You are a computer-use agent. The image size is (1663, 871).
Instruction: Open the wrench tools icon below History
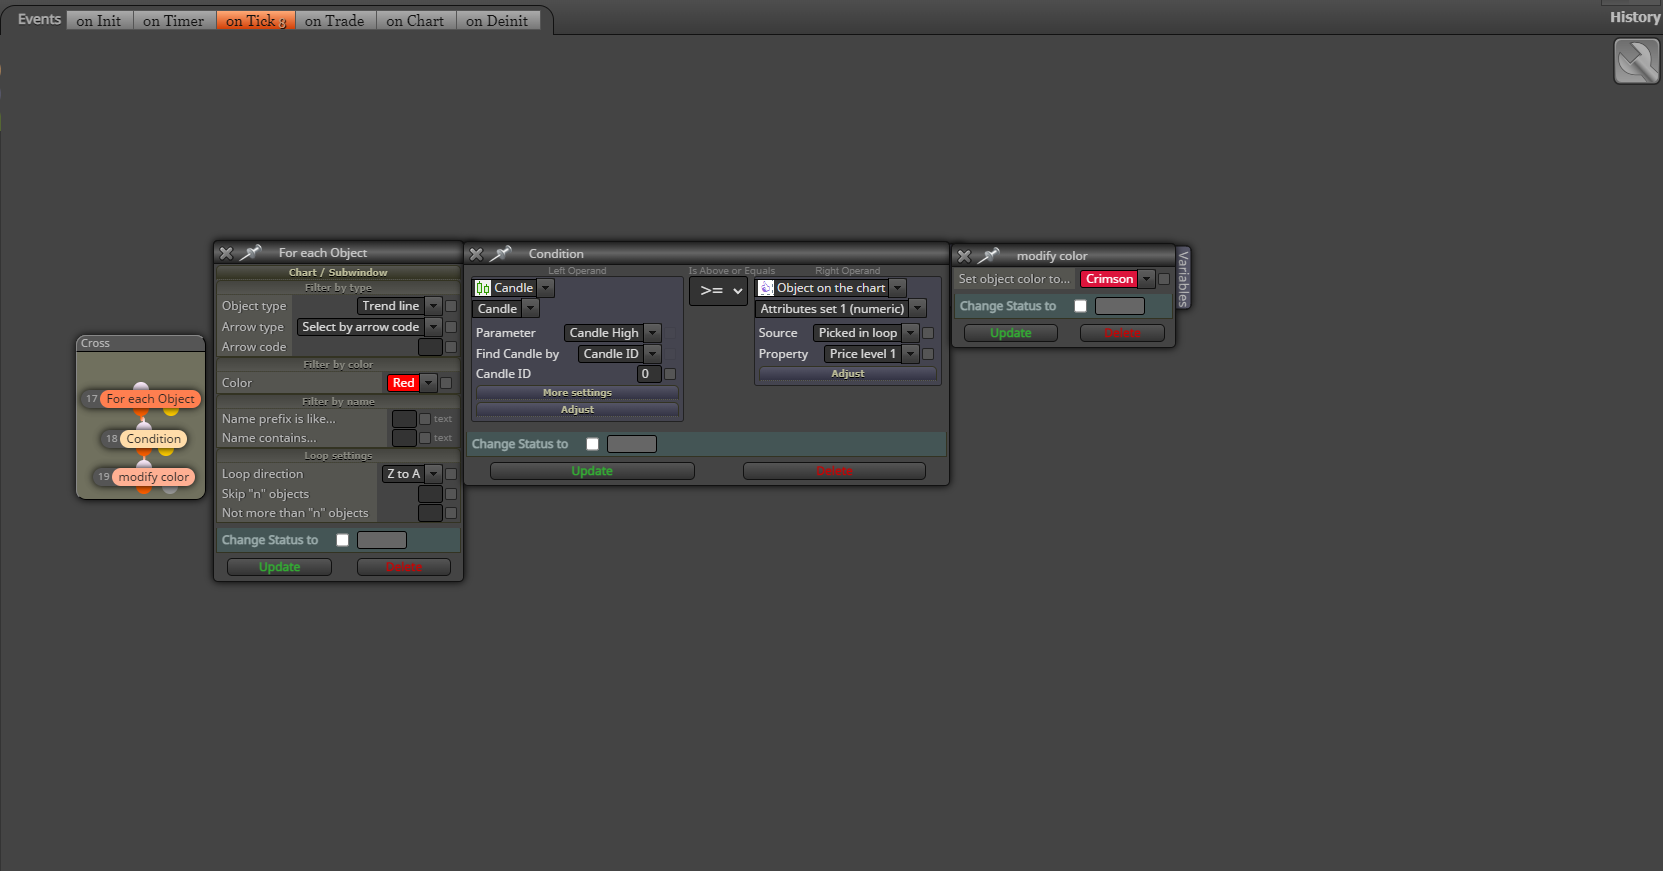click(x=1637, y=62)
